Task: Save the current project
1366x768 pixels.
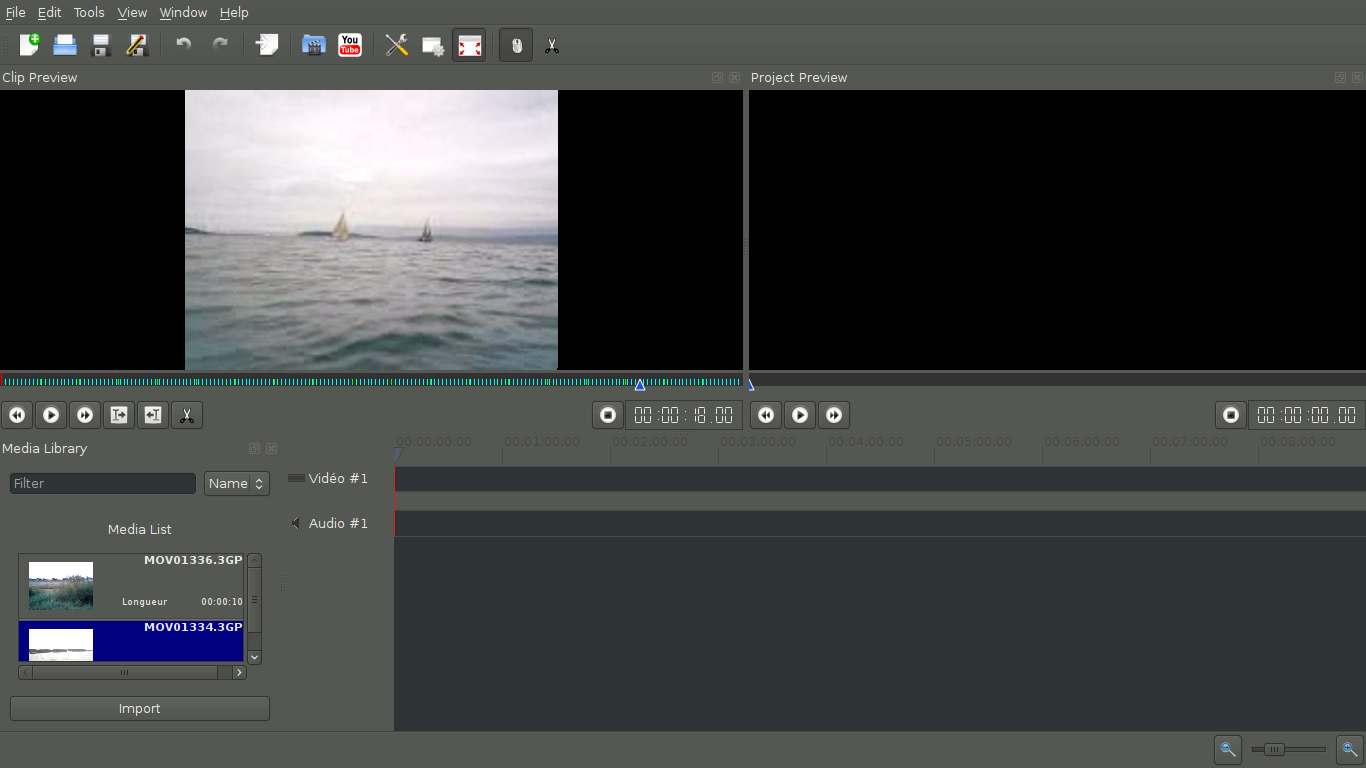Action: pos(100,45)
